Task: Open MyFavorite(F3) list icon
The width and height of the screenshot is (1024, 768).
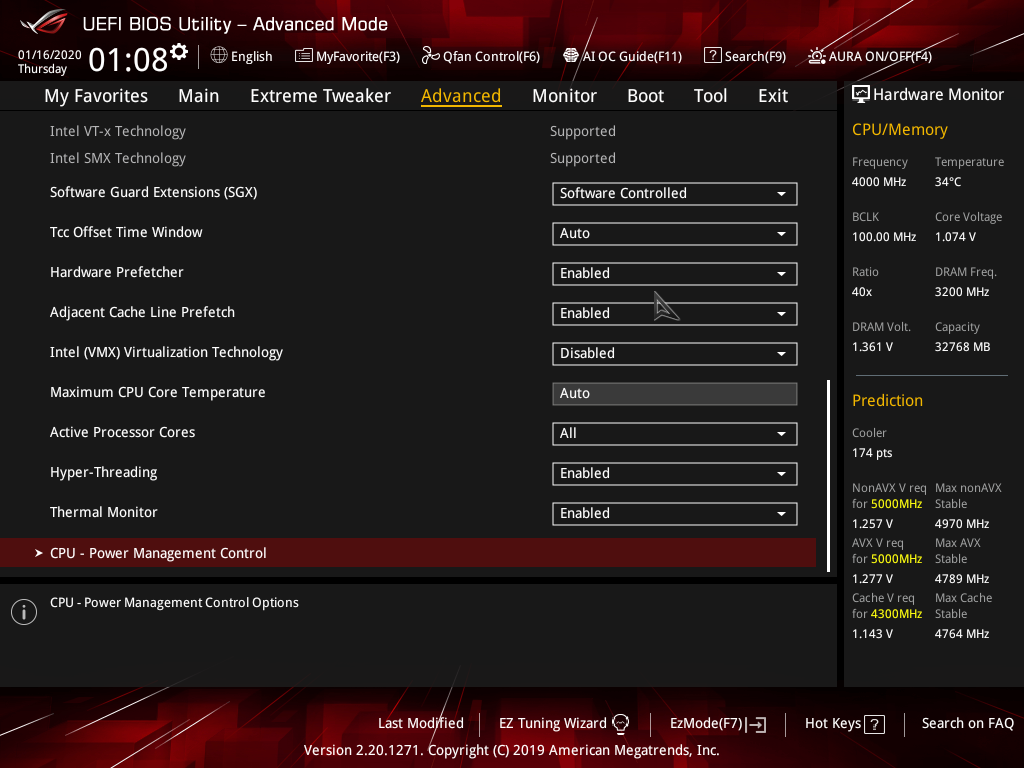Action: click(x=304, y=56)
